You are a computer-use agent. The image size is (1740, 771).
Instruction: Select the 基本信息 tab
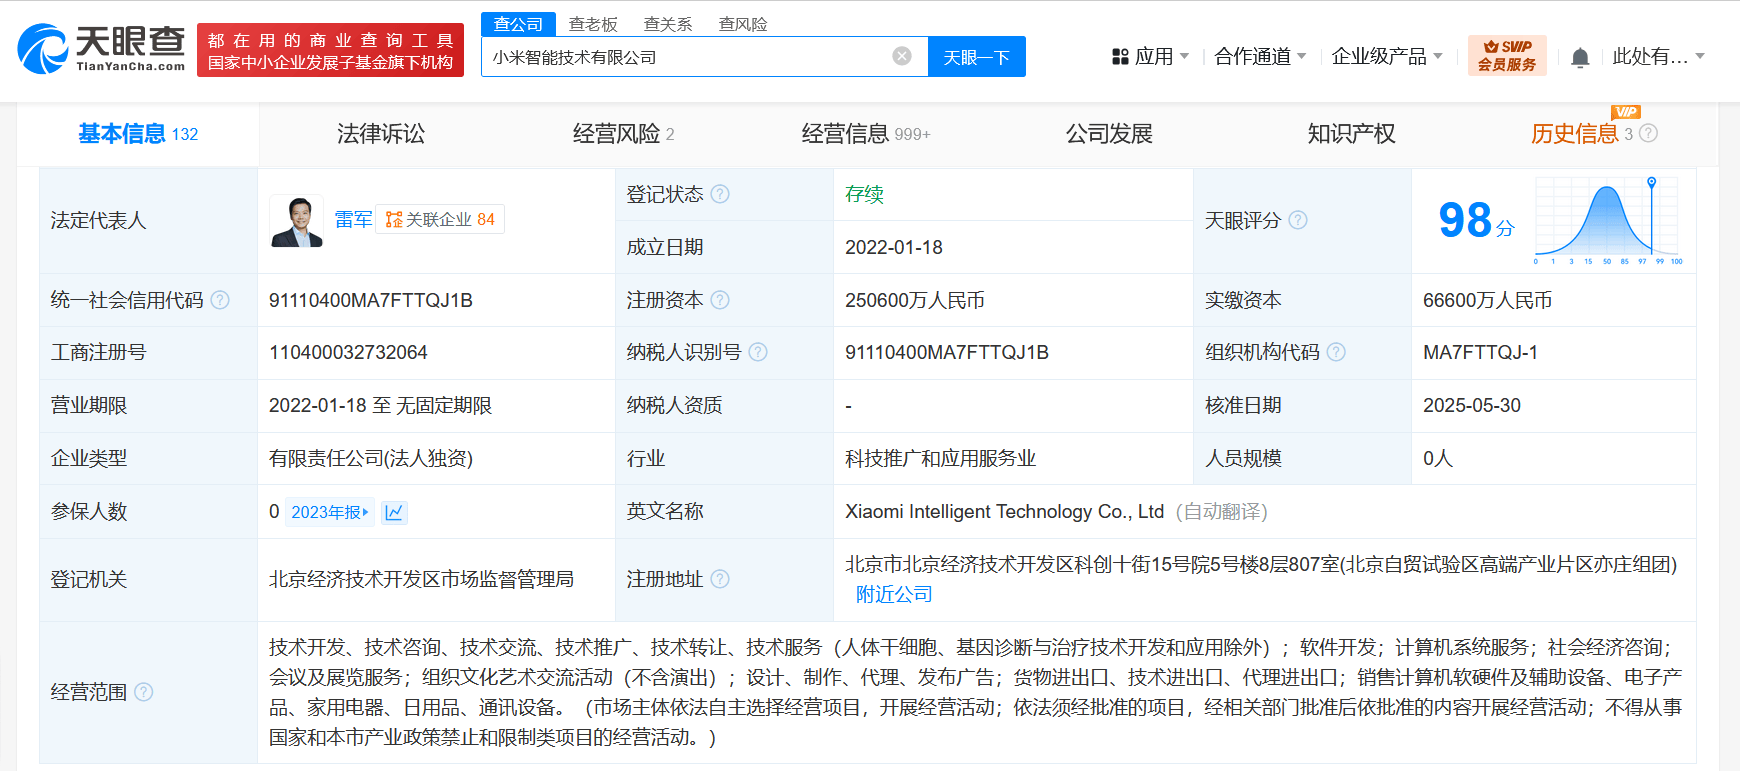coord(138,134)
